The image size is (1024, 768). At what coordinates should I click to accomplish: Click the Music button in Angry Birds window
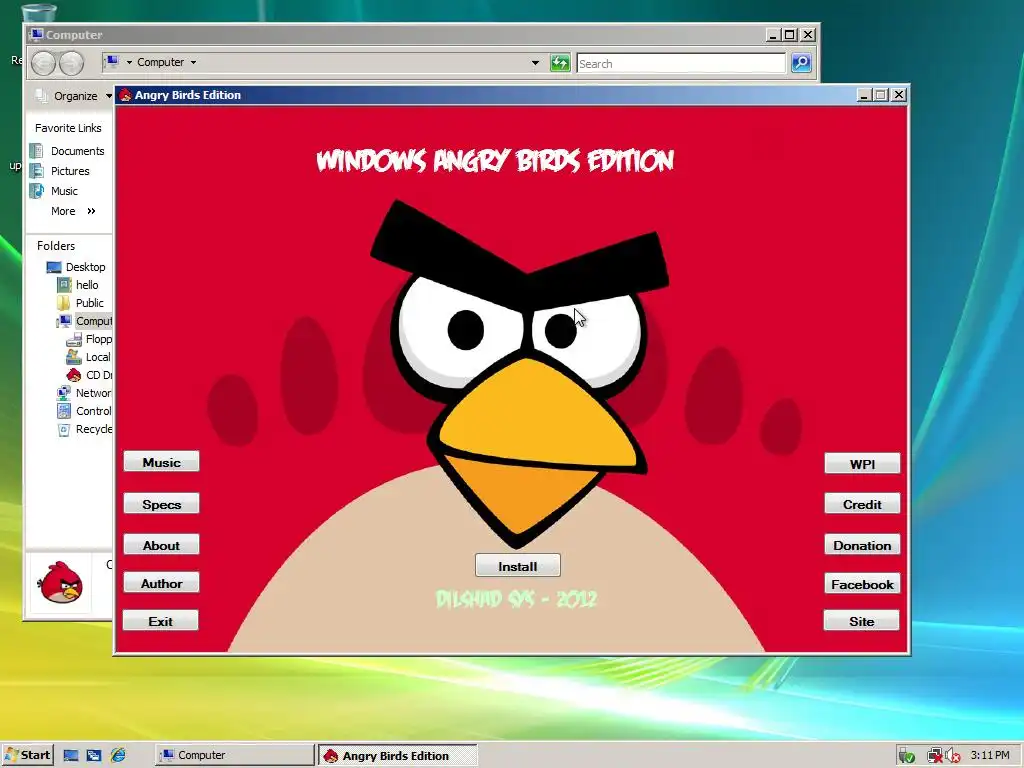(x=161, y=462)
